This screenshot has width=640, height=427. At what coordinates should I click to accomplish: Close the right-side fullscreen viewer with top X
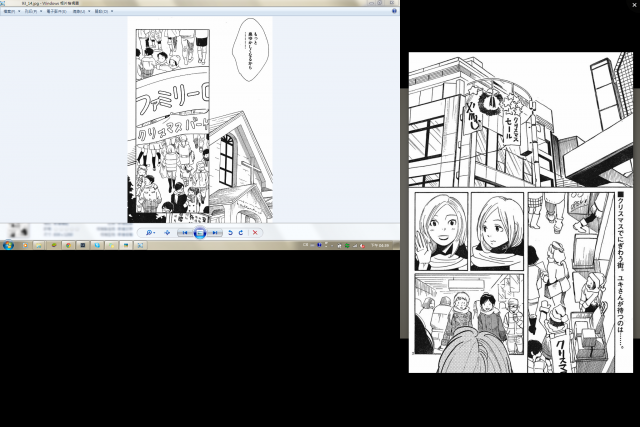point(635,4)
